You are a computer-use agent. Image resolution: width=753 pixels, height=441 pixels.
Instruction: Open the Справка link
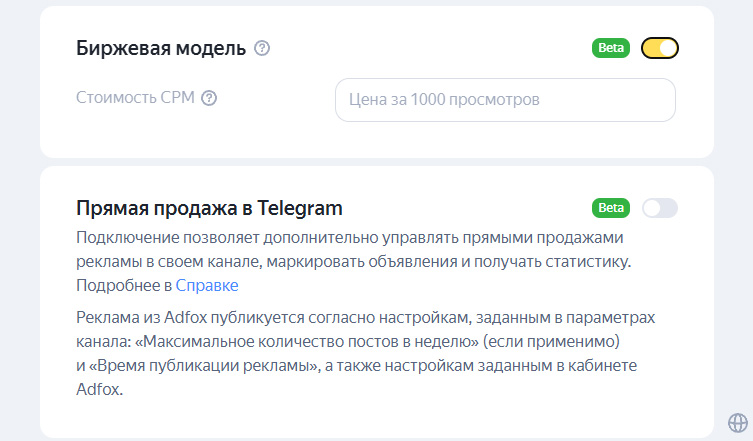pos(207,285)
